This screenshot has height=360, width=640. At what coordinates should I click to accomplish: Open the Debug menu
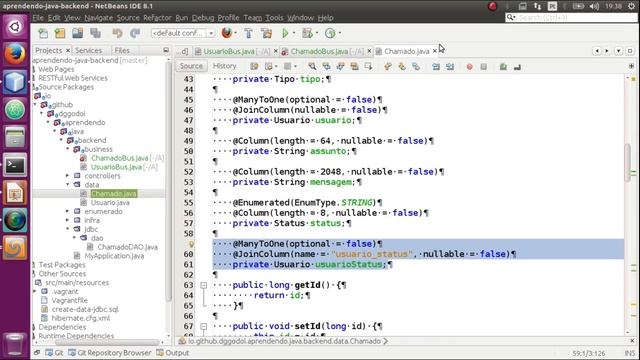coord(203,18)
